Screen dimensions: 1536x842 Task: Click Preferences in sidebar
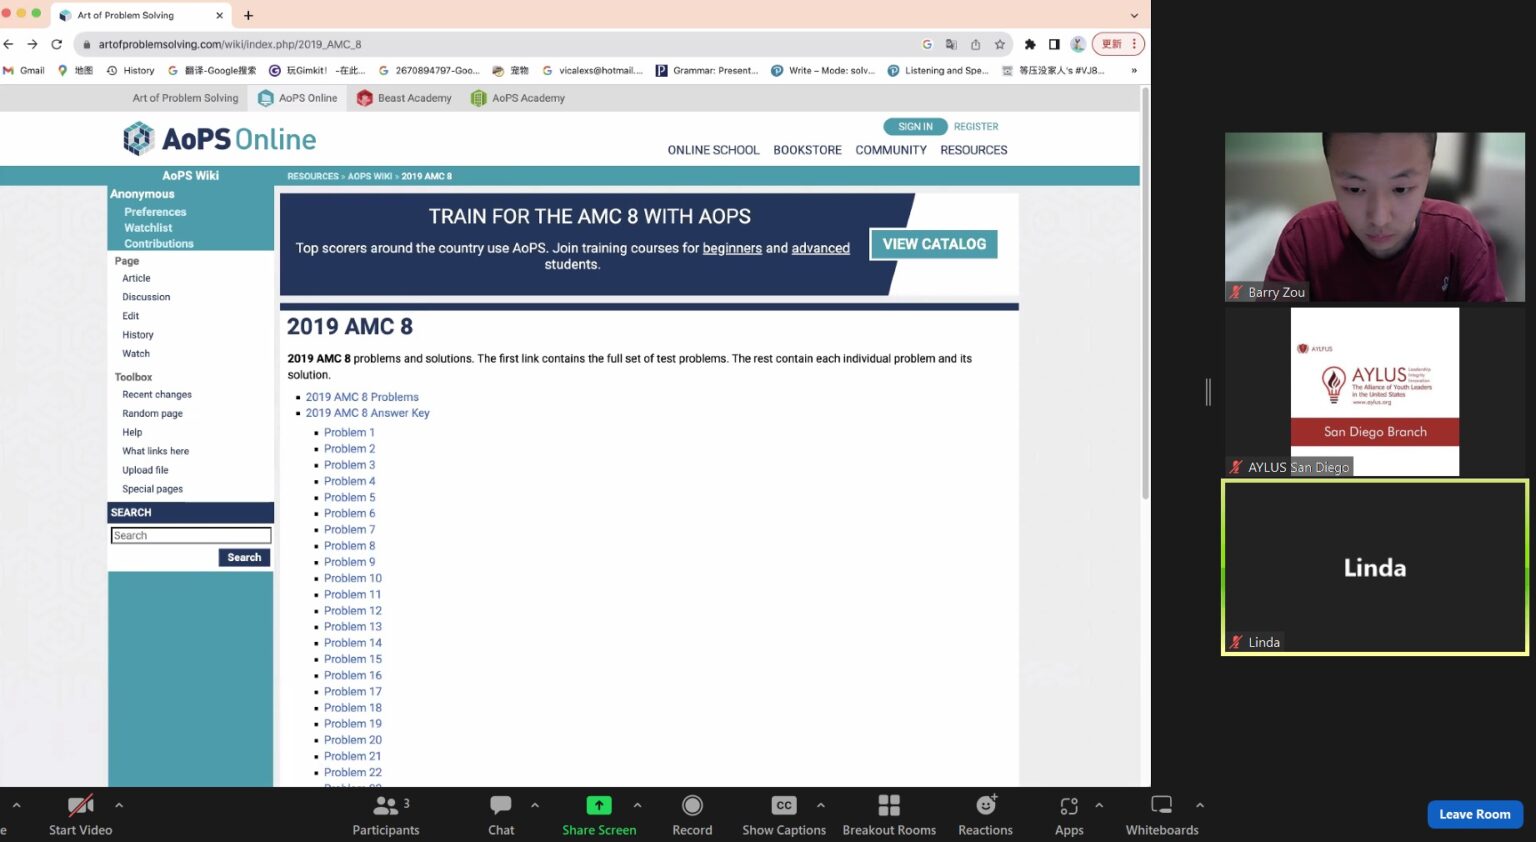[155, 212]
